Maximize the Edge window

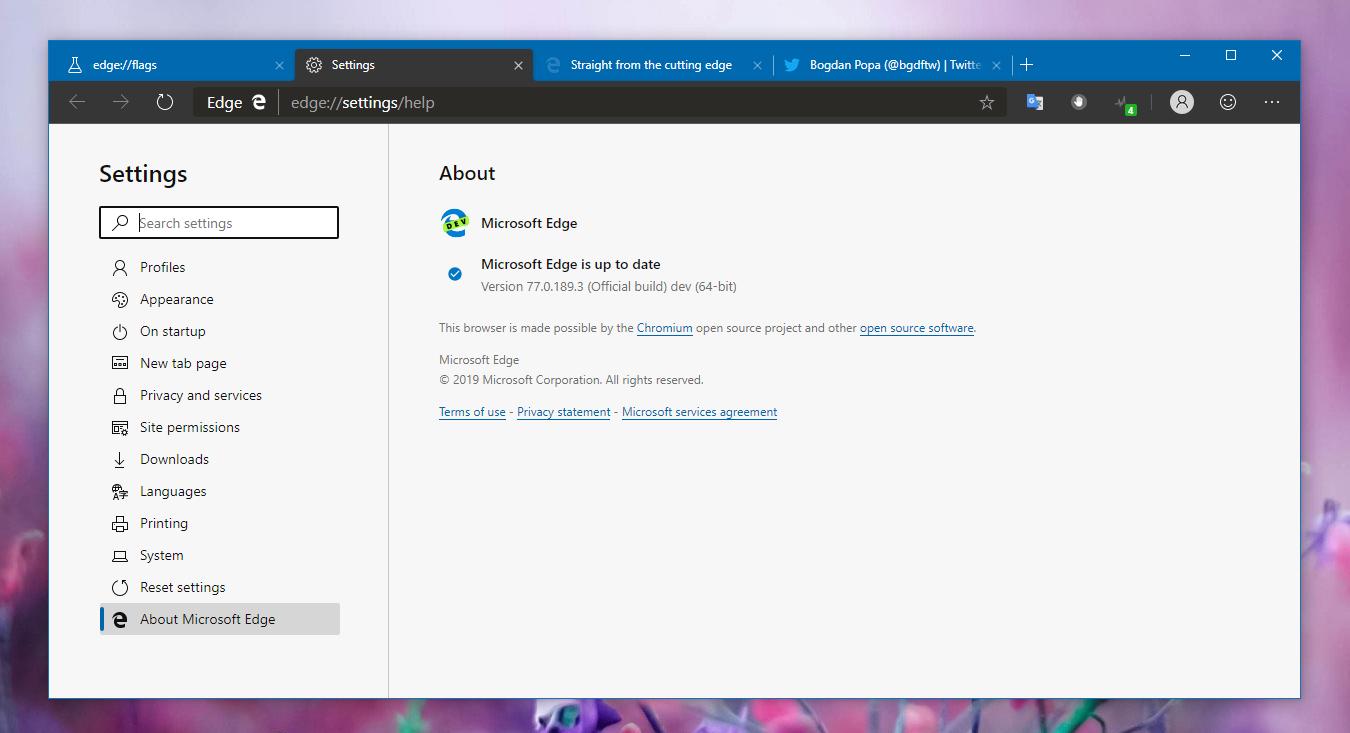point(1231,56)
